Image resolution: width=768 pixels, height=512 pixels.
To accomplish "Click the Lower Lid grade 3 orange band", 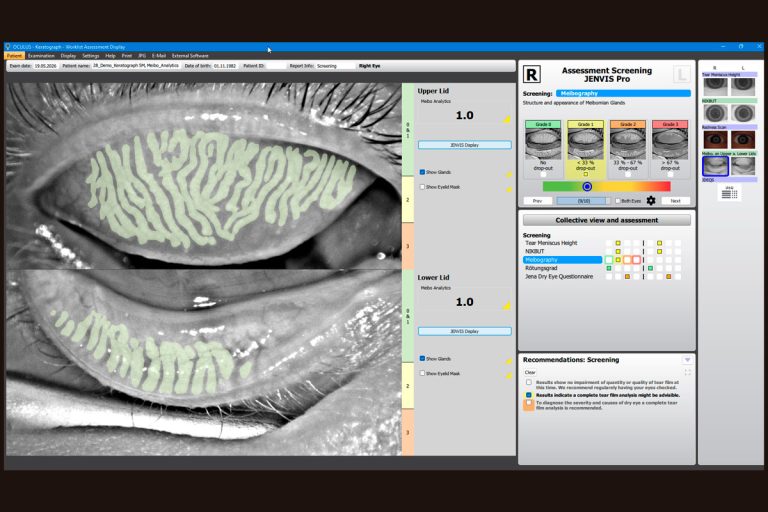I will click(408, 432).
